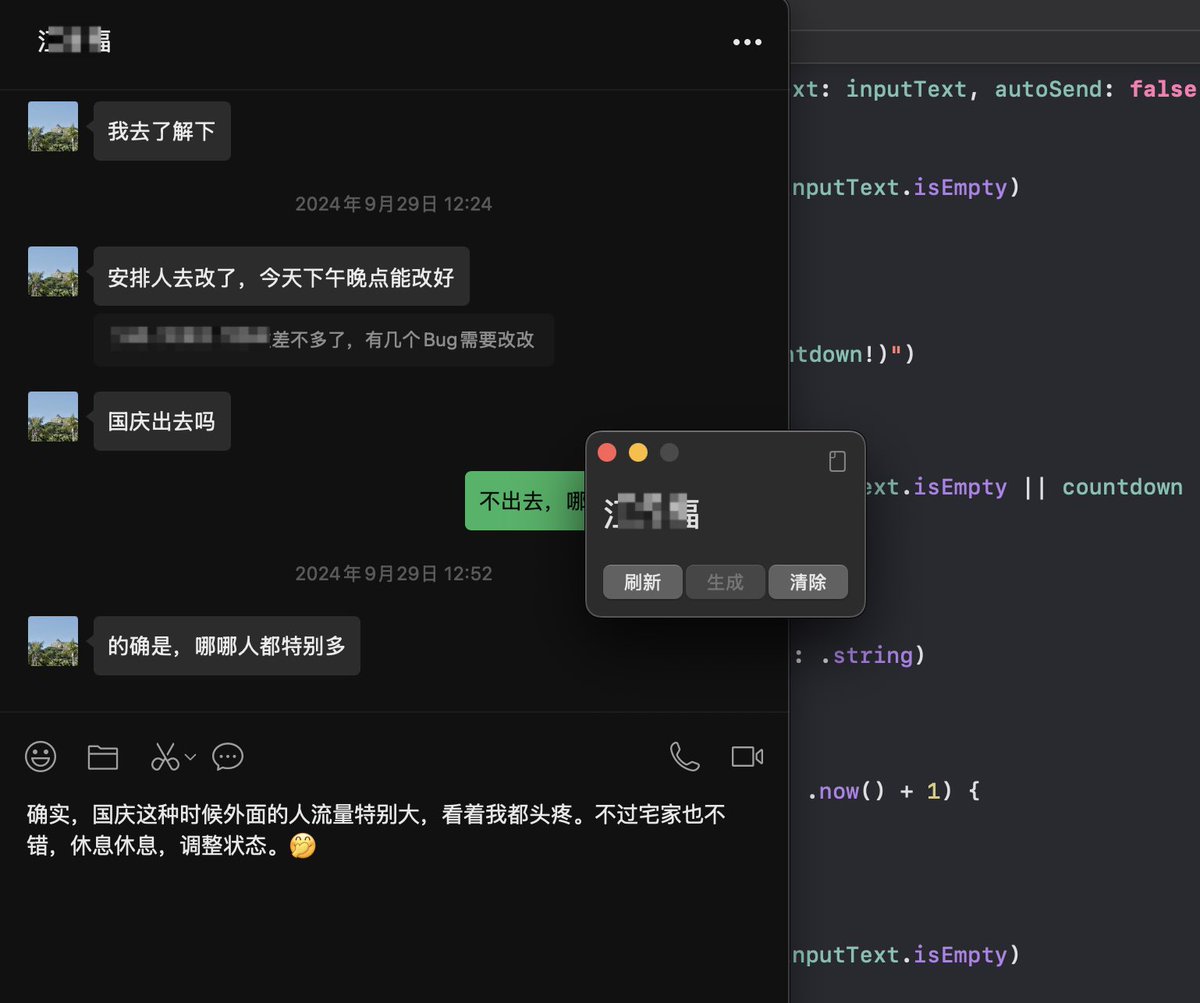The height and width of the screenshot is (1003, 1200).
Task: Click the 刷新 button in popup
Action: click(x=643, y=582)
